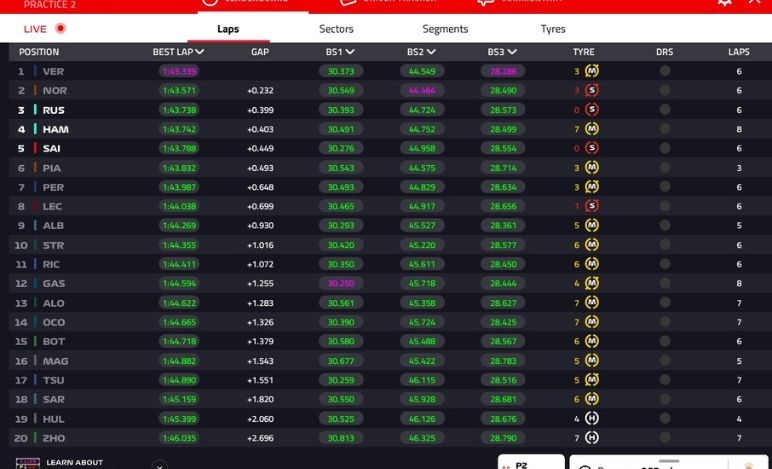Open settings via the top-right gear icon

724,3
